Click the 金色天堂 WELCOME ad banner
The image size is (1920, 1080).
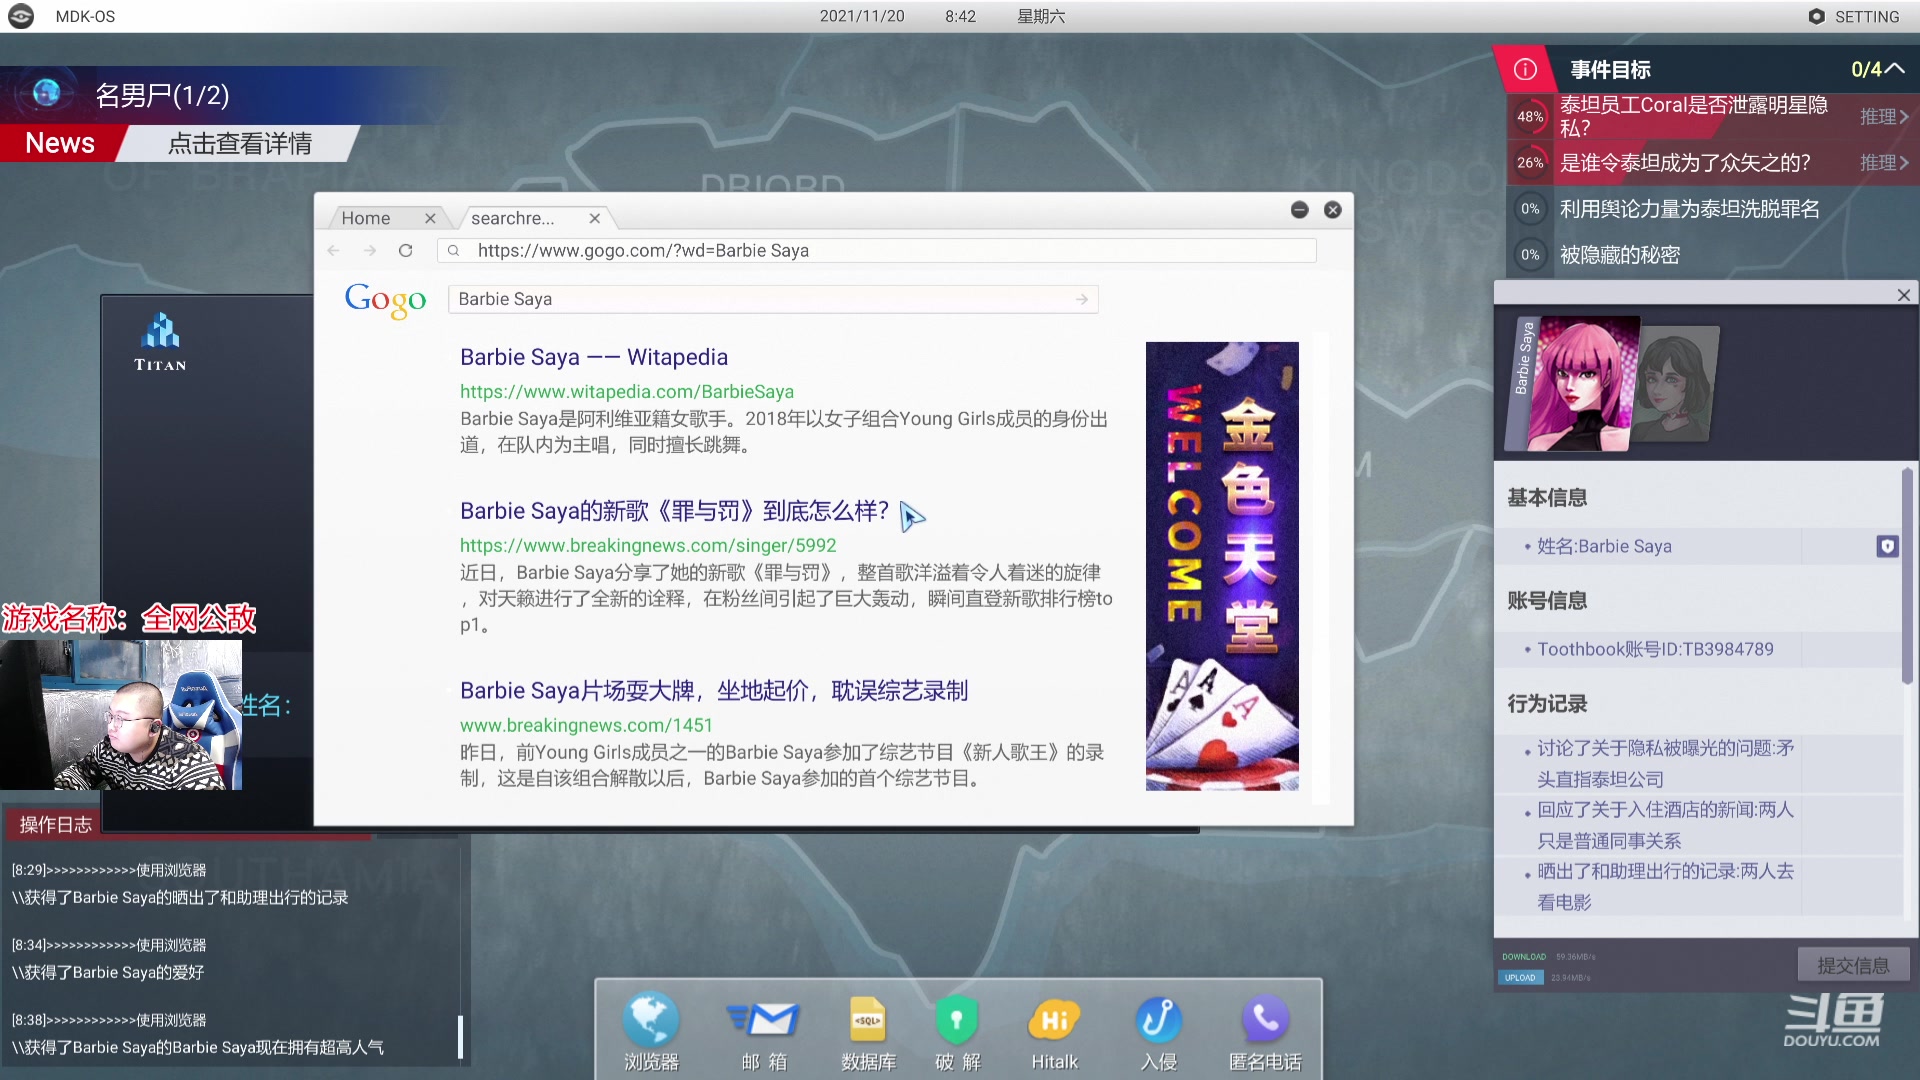1222,566
